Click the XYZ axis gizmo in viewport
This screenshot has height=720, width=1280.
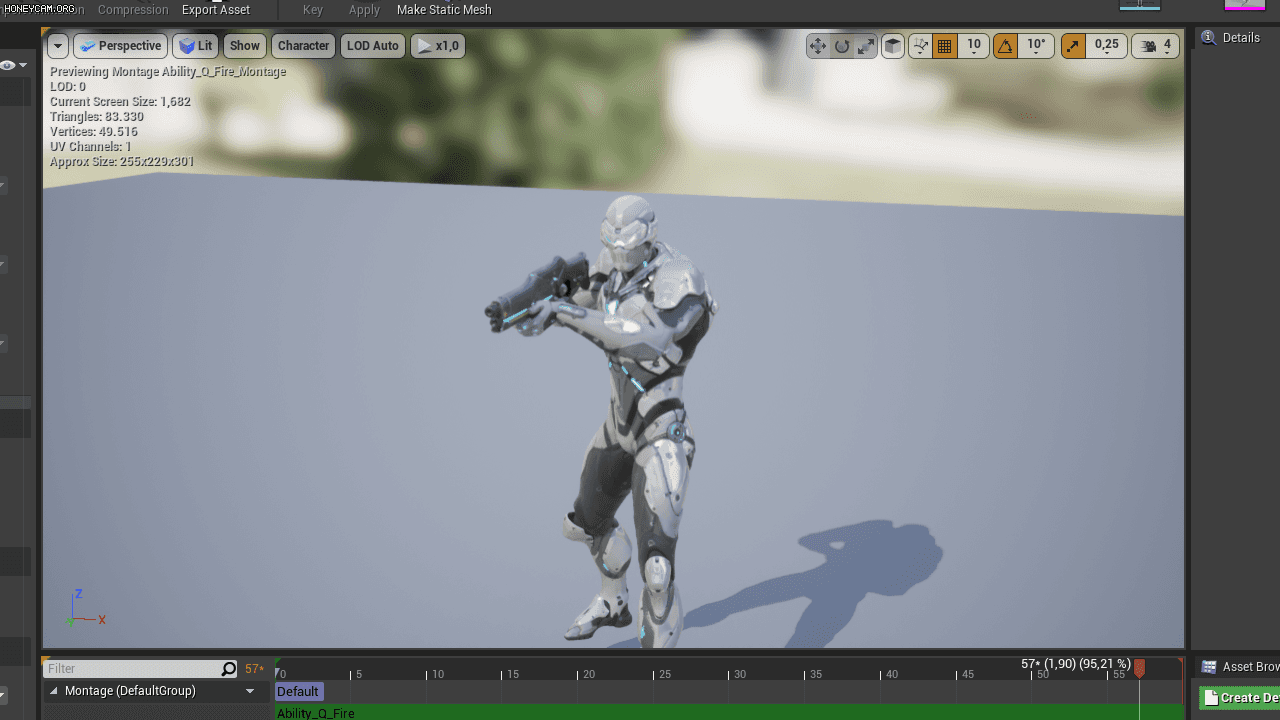tap(84, 608)
